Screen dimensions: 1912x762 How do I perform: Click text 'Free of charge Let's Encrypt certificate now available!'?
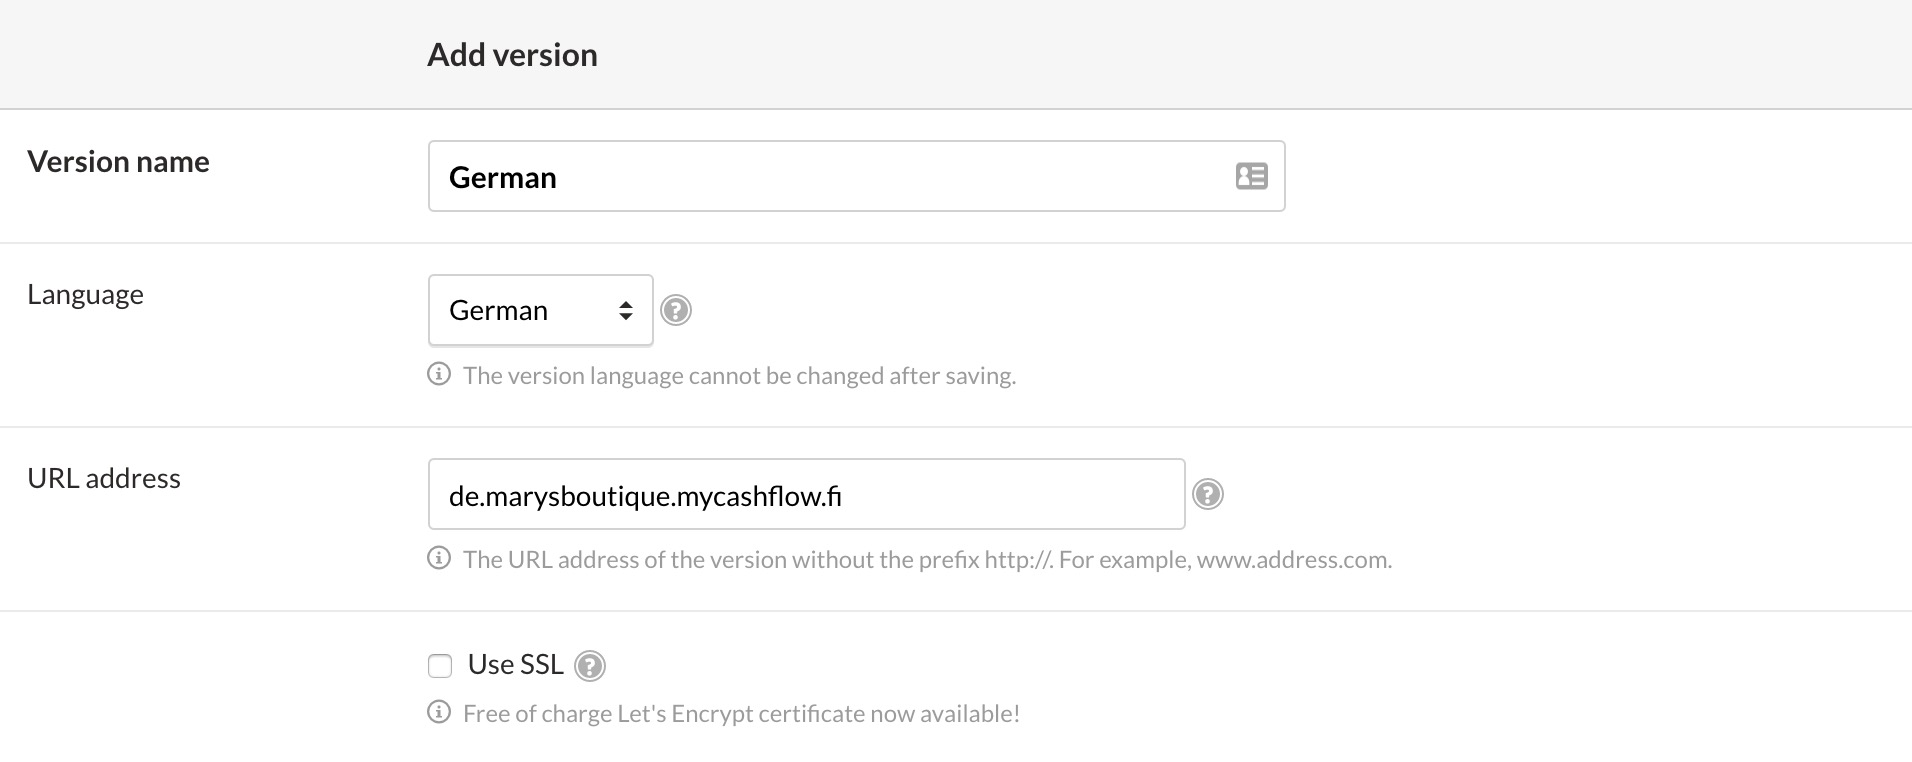(x=741, y=713)
